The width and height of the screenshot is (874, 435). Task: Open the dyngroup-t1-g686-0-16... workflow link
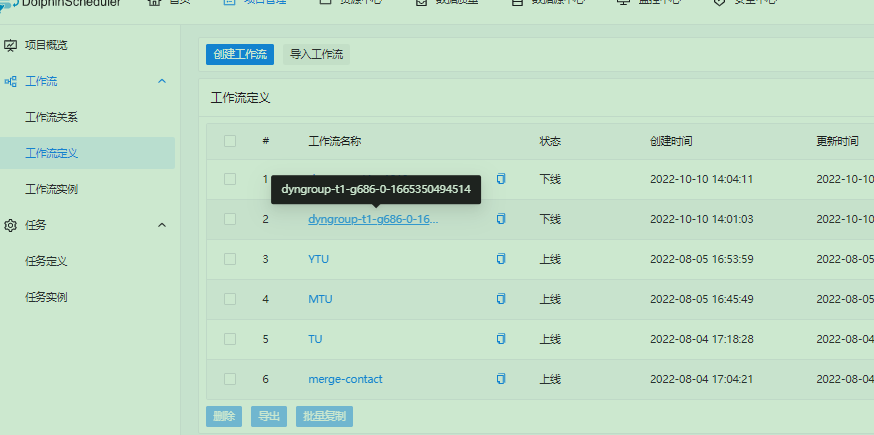[x=373, y=219]
